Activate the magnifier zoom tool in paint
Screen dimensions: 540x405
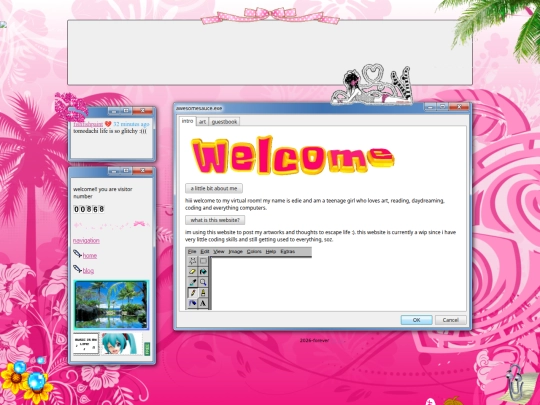(x=203, y=282)
